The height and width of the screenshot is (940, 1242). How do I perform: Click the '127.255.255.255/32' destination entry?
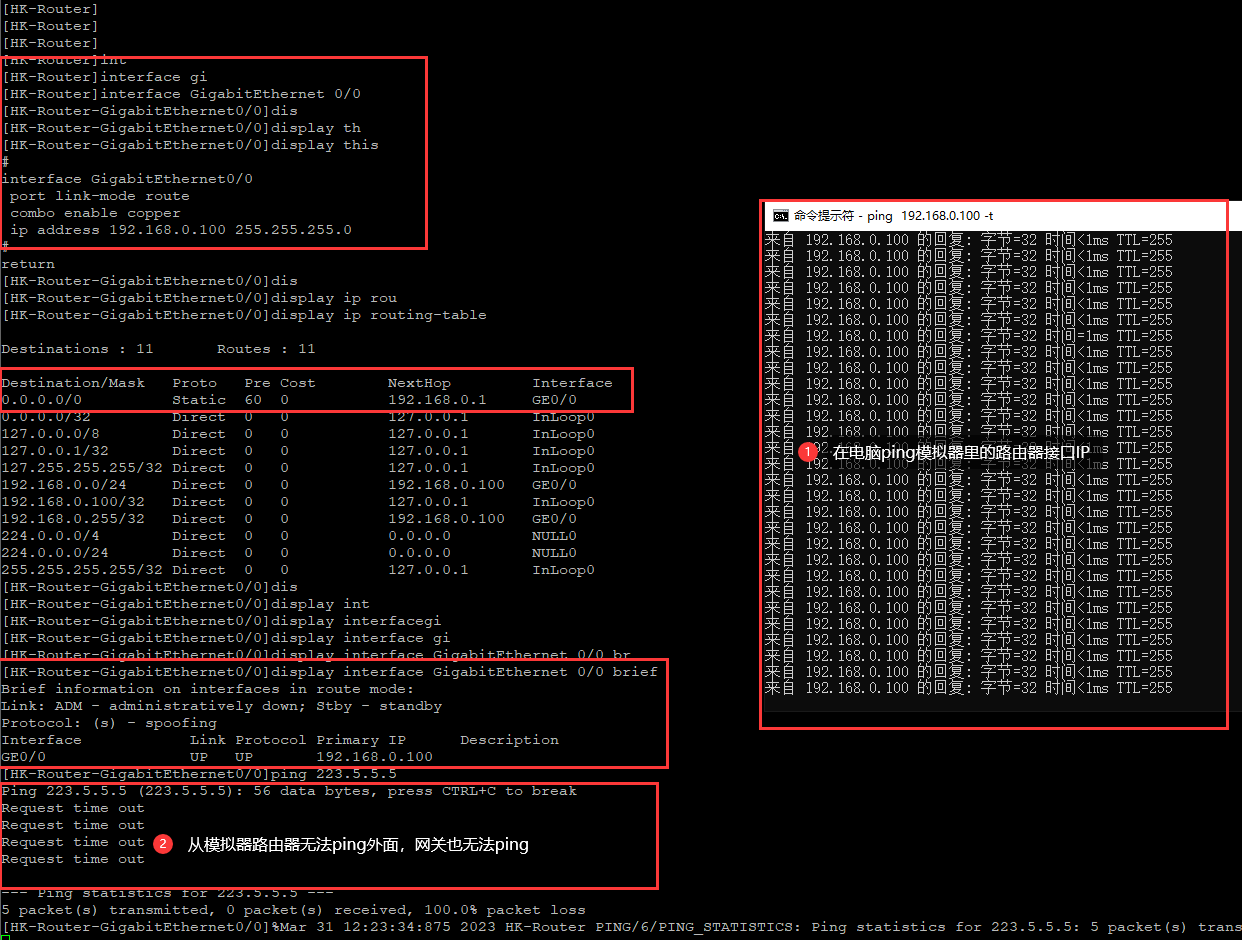82,468
